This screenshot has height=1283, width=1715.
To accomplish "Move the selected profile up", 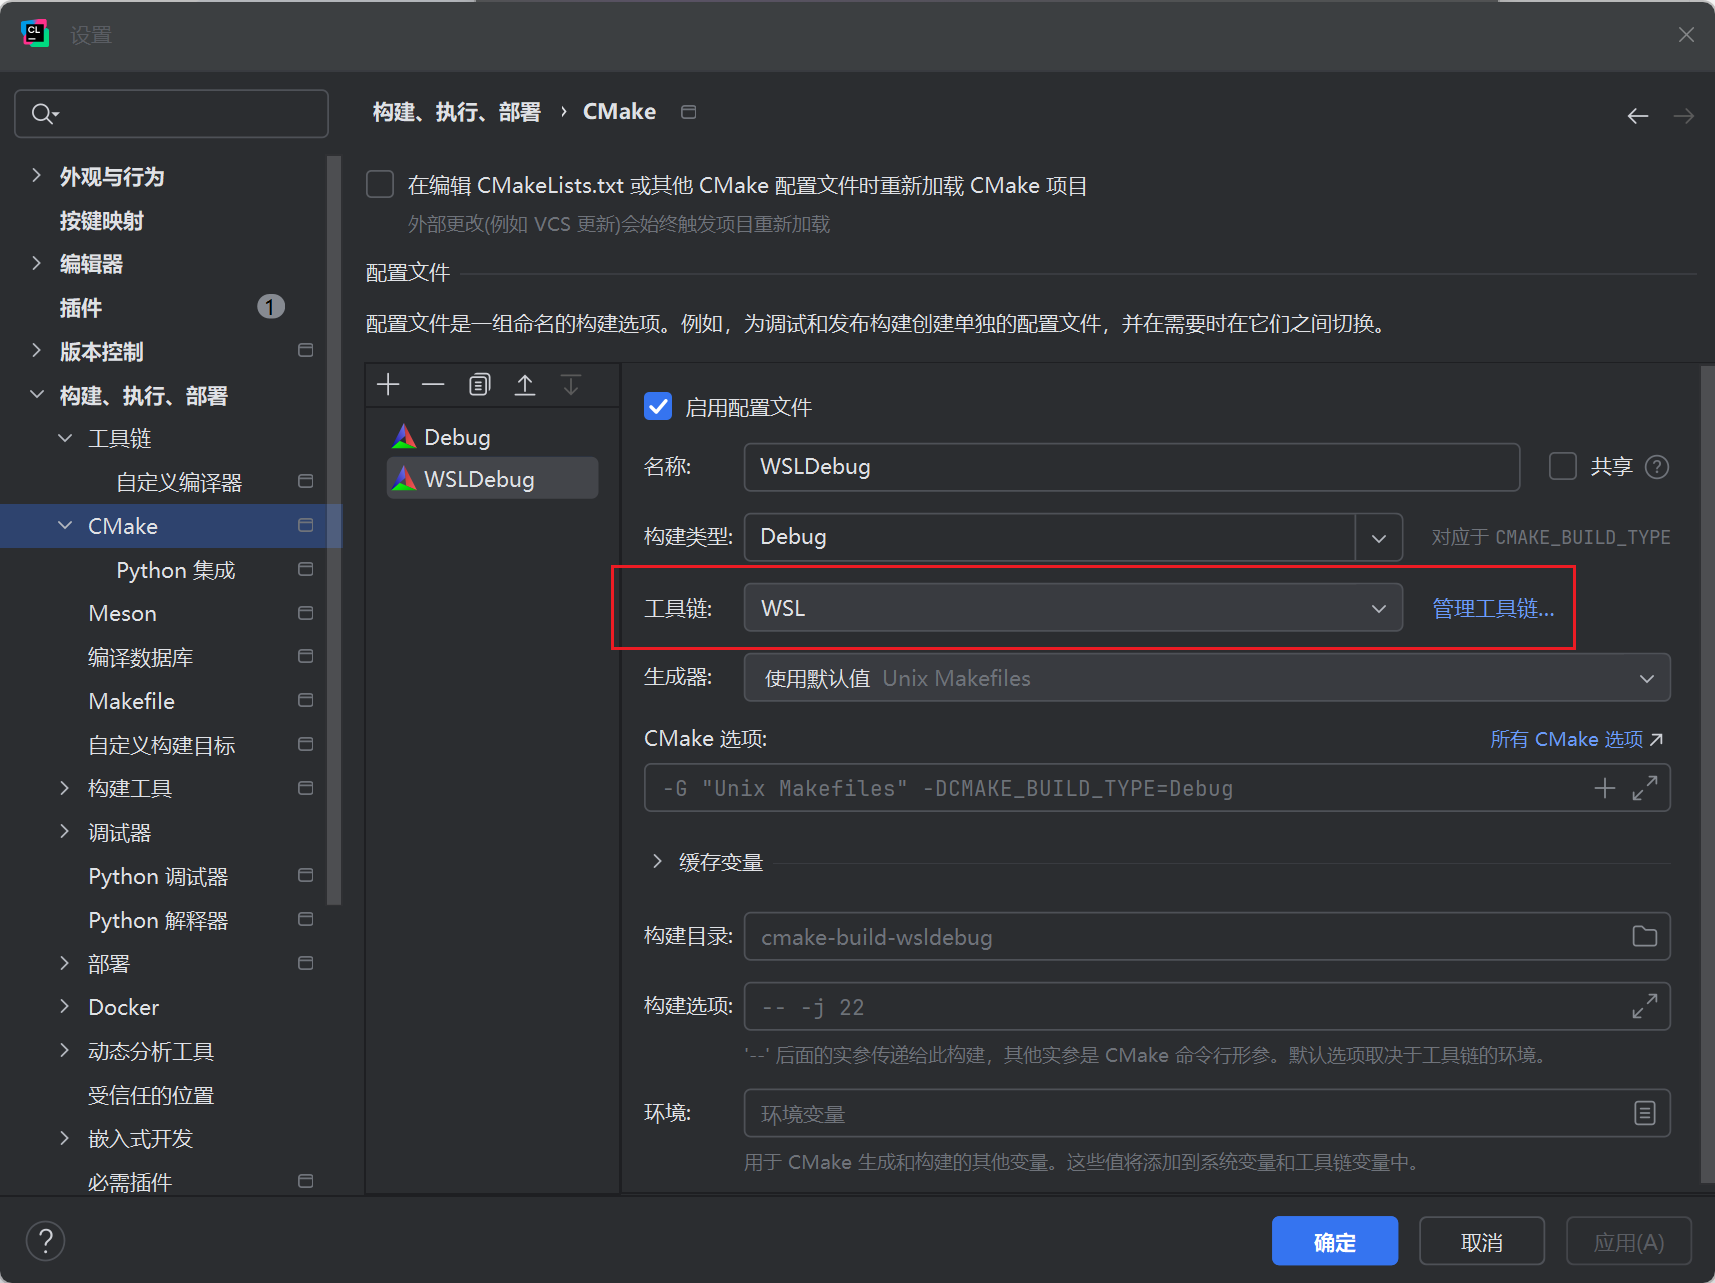I will (525, 385).
